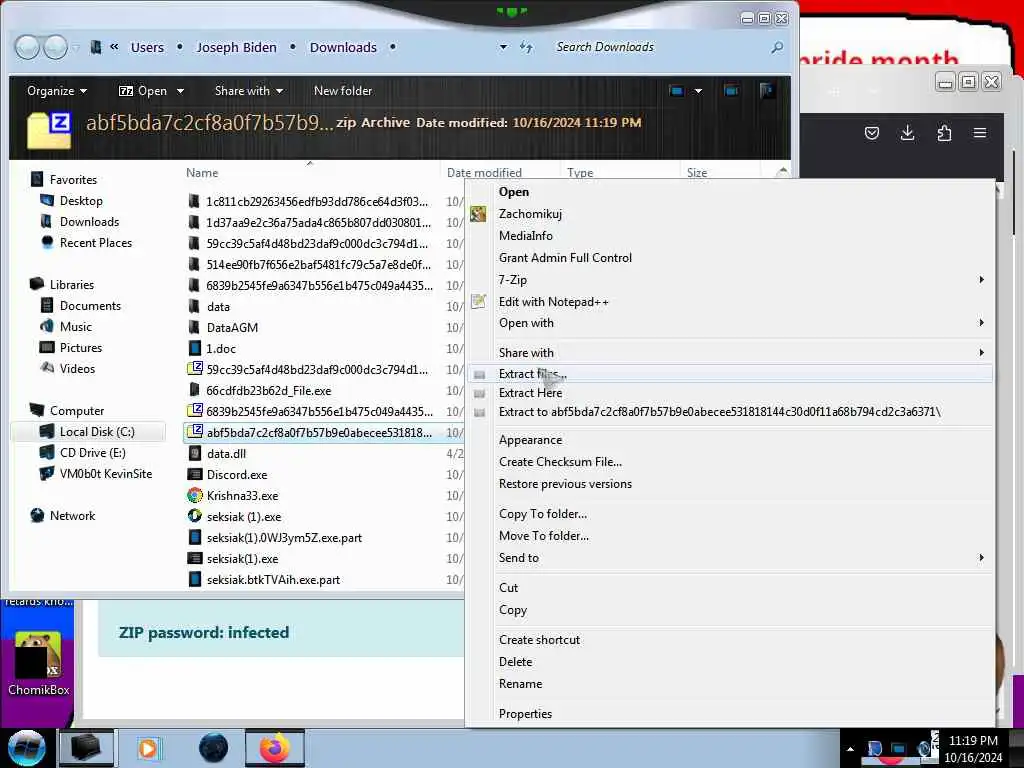Click the search magnifier icon
The image size is (1024, 768).
pos(776,47)
